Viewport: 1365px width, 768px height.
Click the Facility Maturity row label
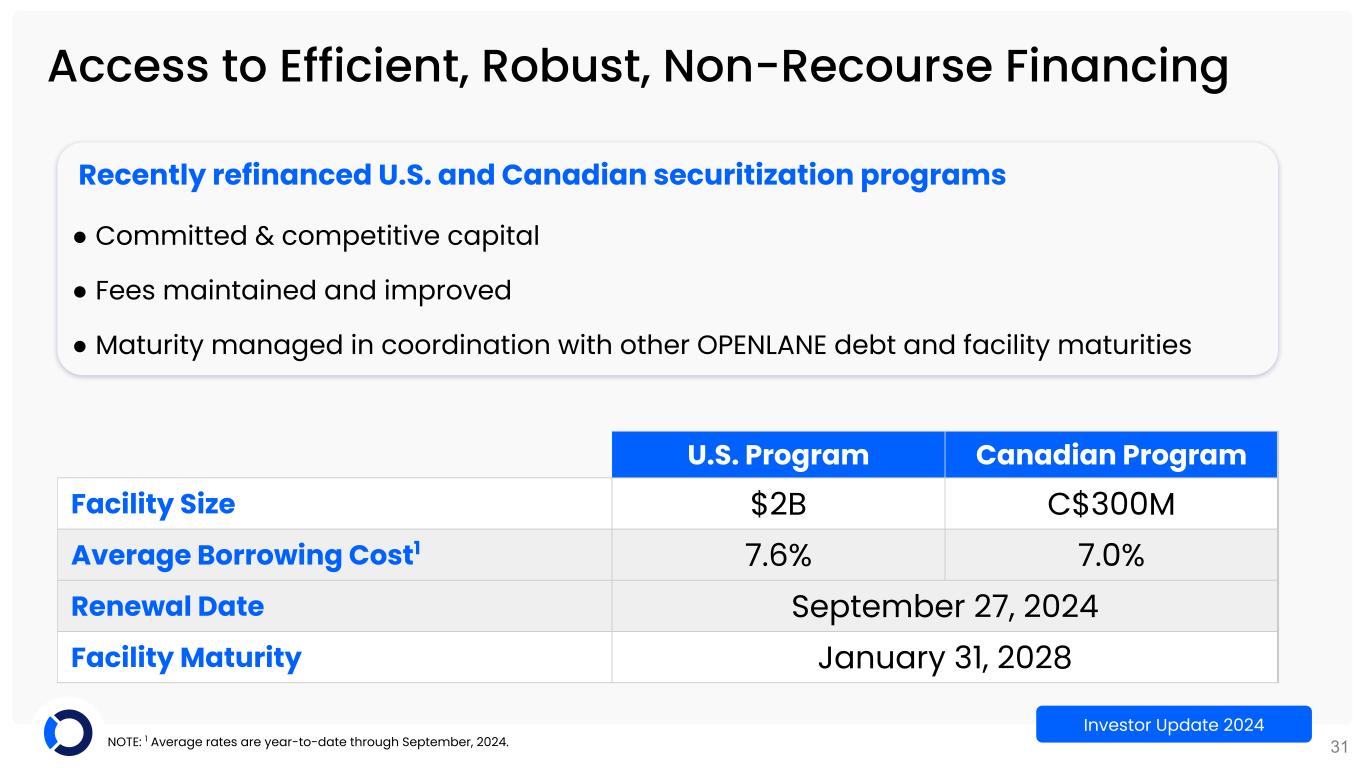(x=186, y=657)
